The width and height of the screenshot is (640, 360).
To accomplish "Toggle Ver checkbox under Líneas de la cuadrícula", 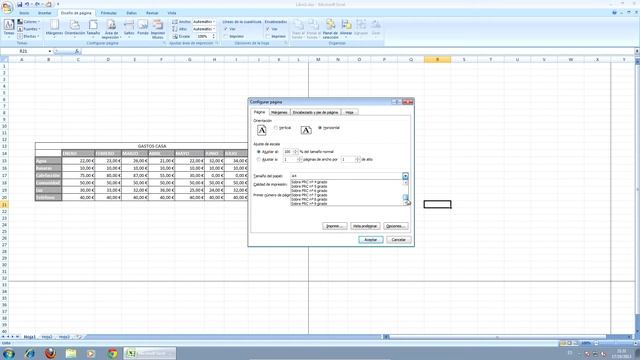I will pyautogui.click(x=226, y=29).
